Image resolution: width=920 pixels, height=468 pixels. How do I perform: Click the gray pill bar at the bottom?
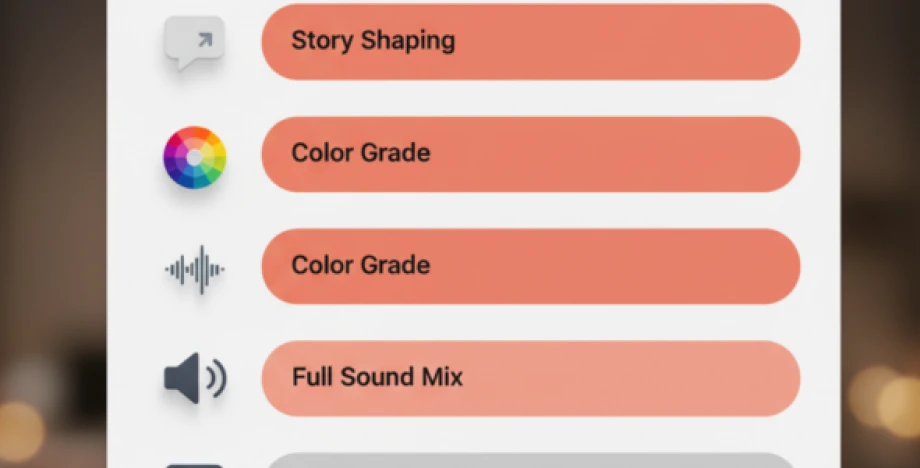pyautogui.click(x=530, y=461)
